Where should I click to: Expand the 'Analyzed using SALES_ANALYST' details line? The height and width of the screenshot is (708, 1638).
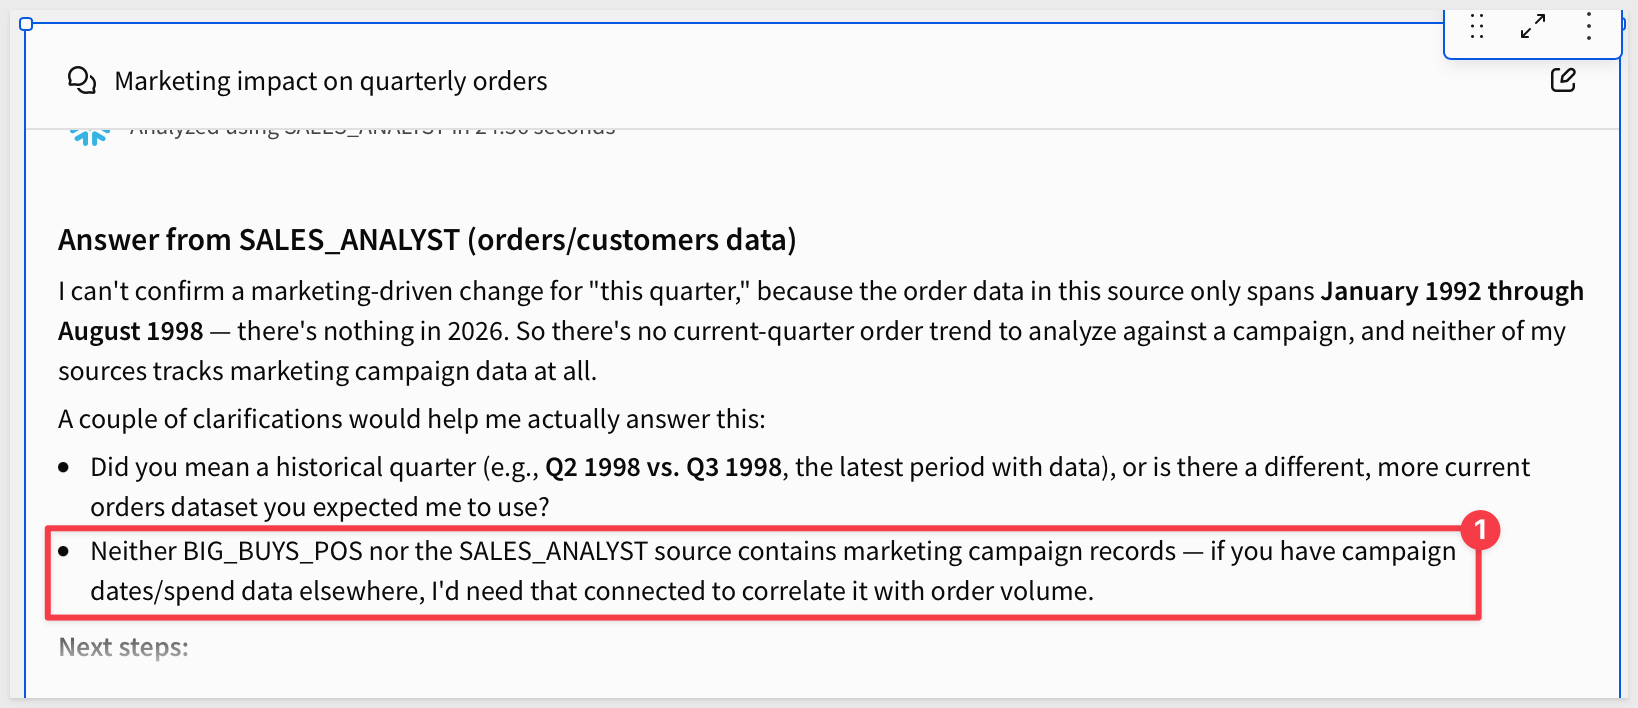coord(372,130)
